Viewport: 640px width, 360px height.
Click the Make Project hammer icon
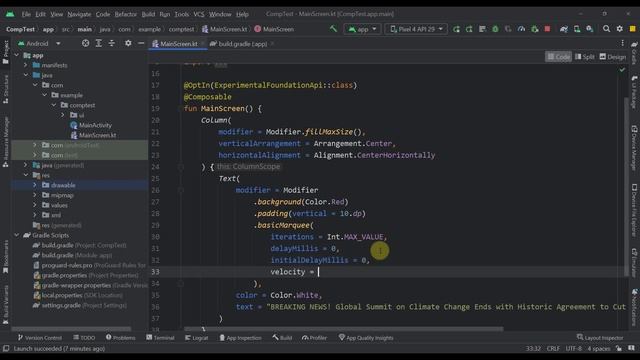pos(333,29)
